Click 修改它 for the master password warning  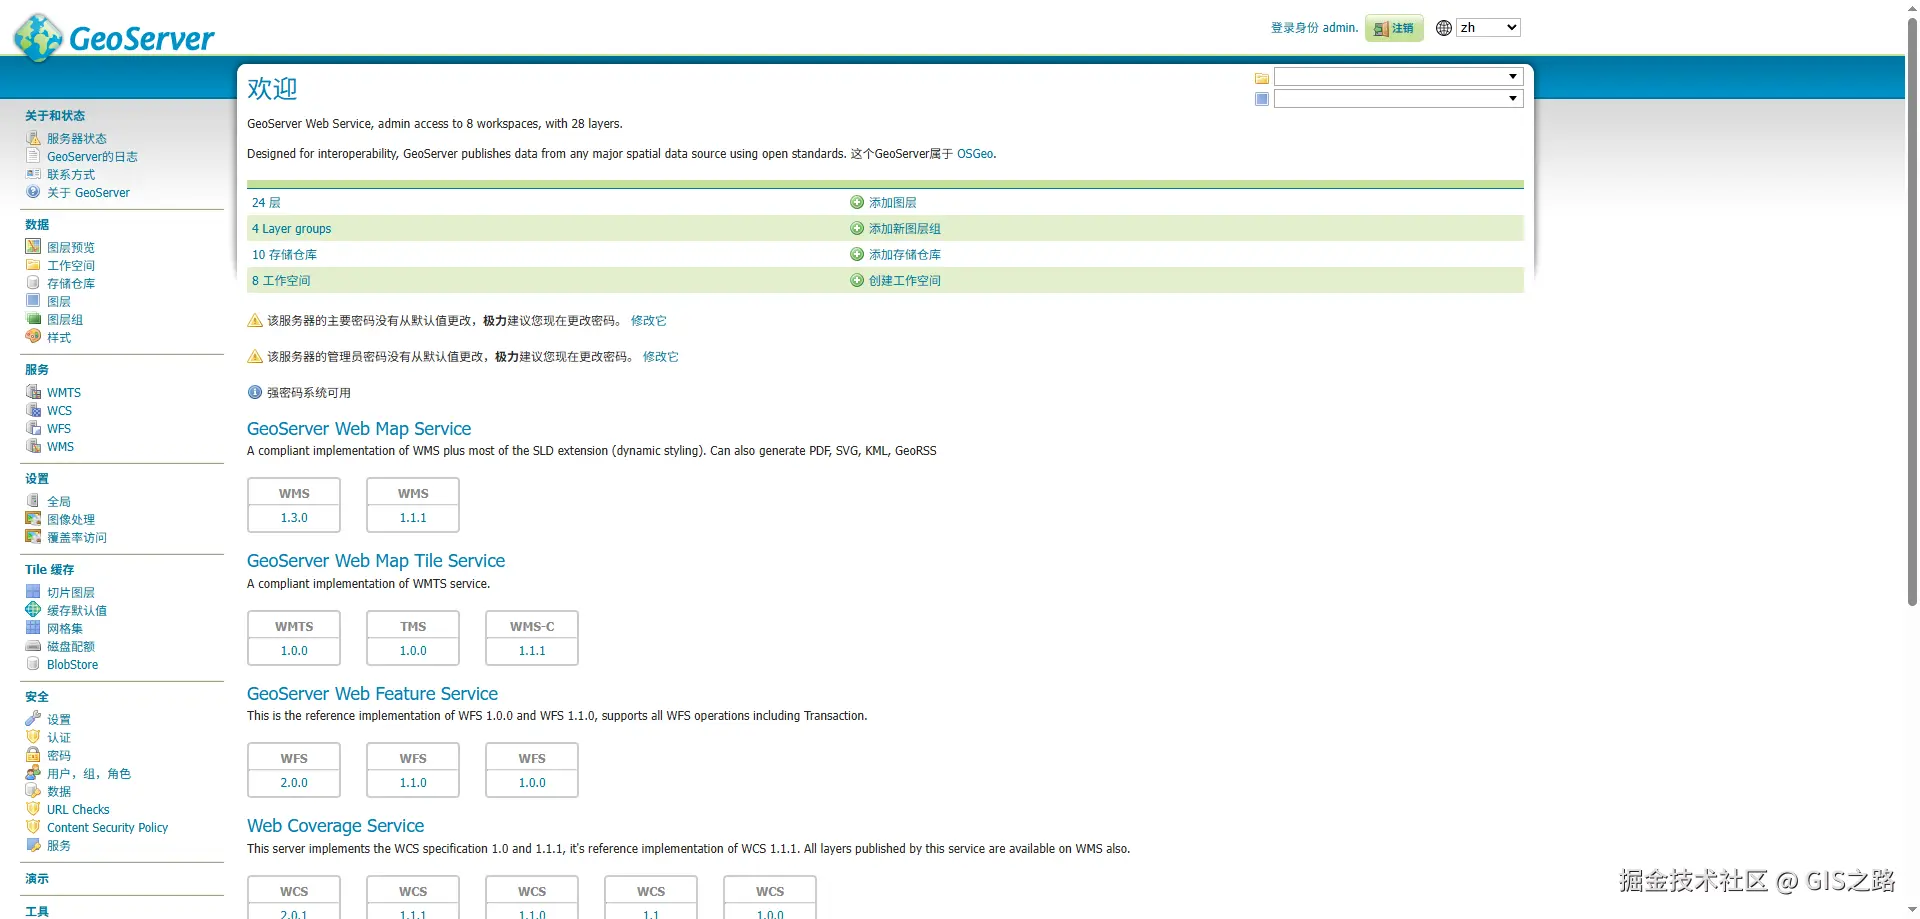[648, 321]
